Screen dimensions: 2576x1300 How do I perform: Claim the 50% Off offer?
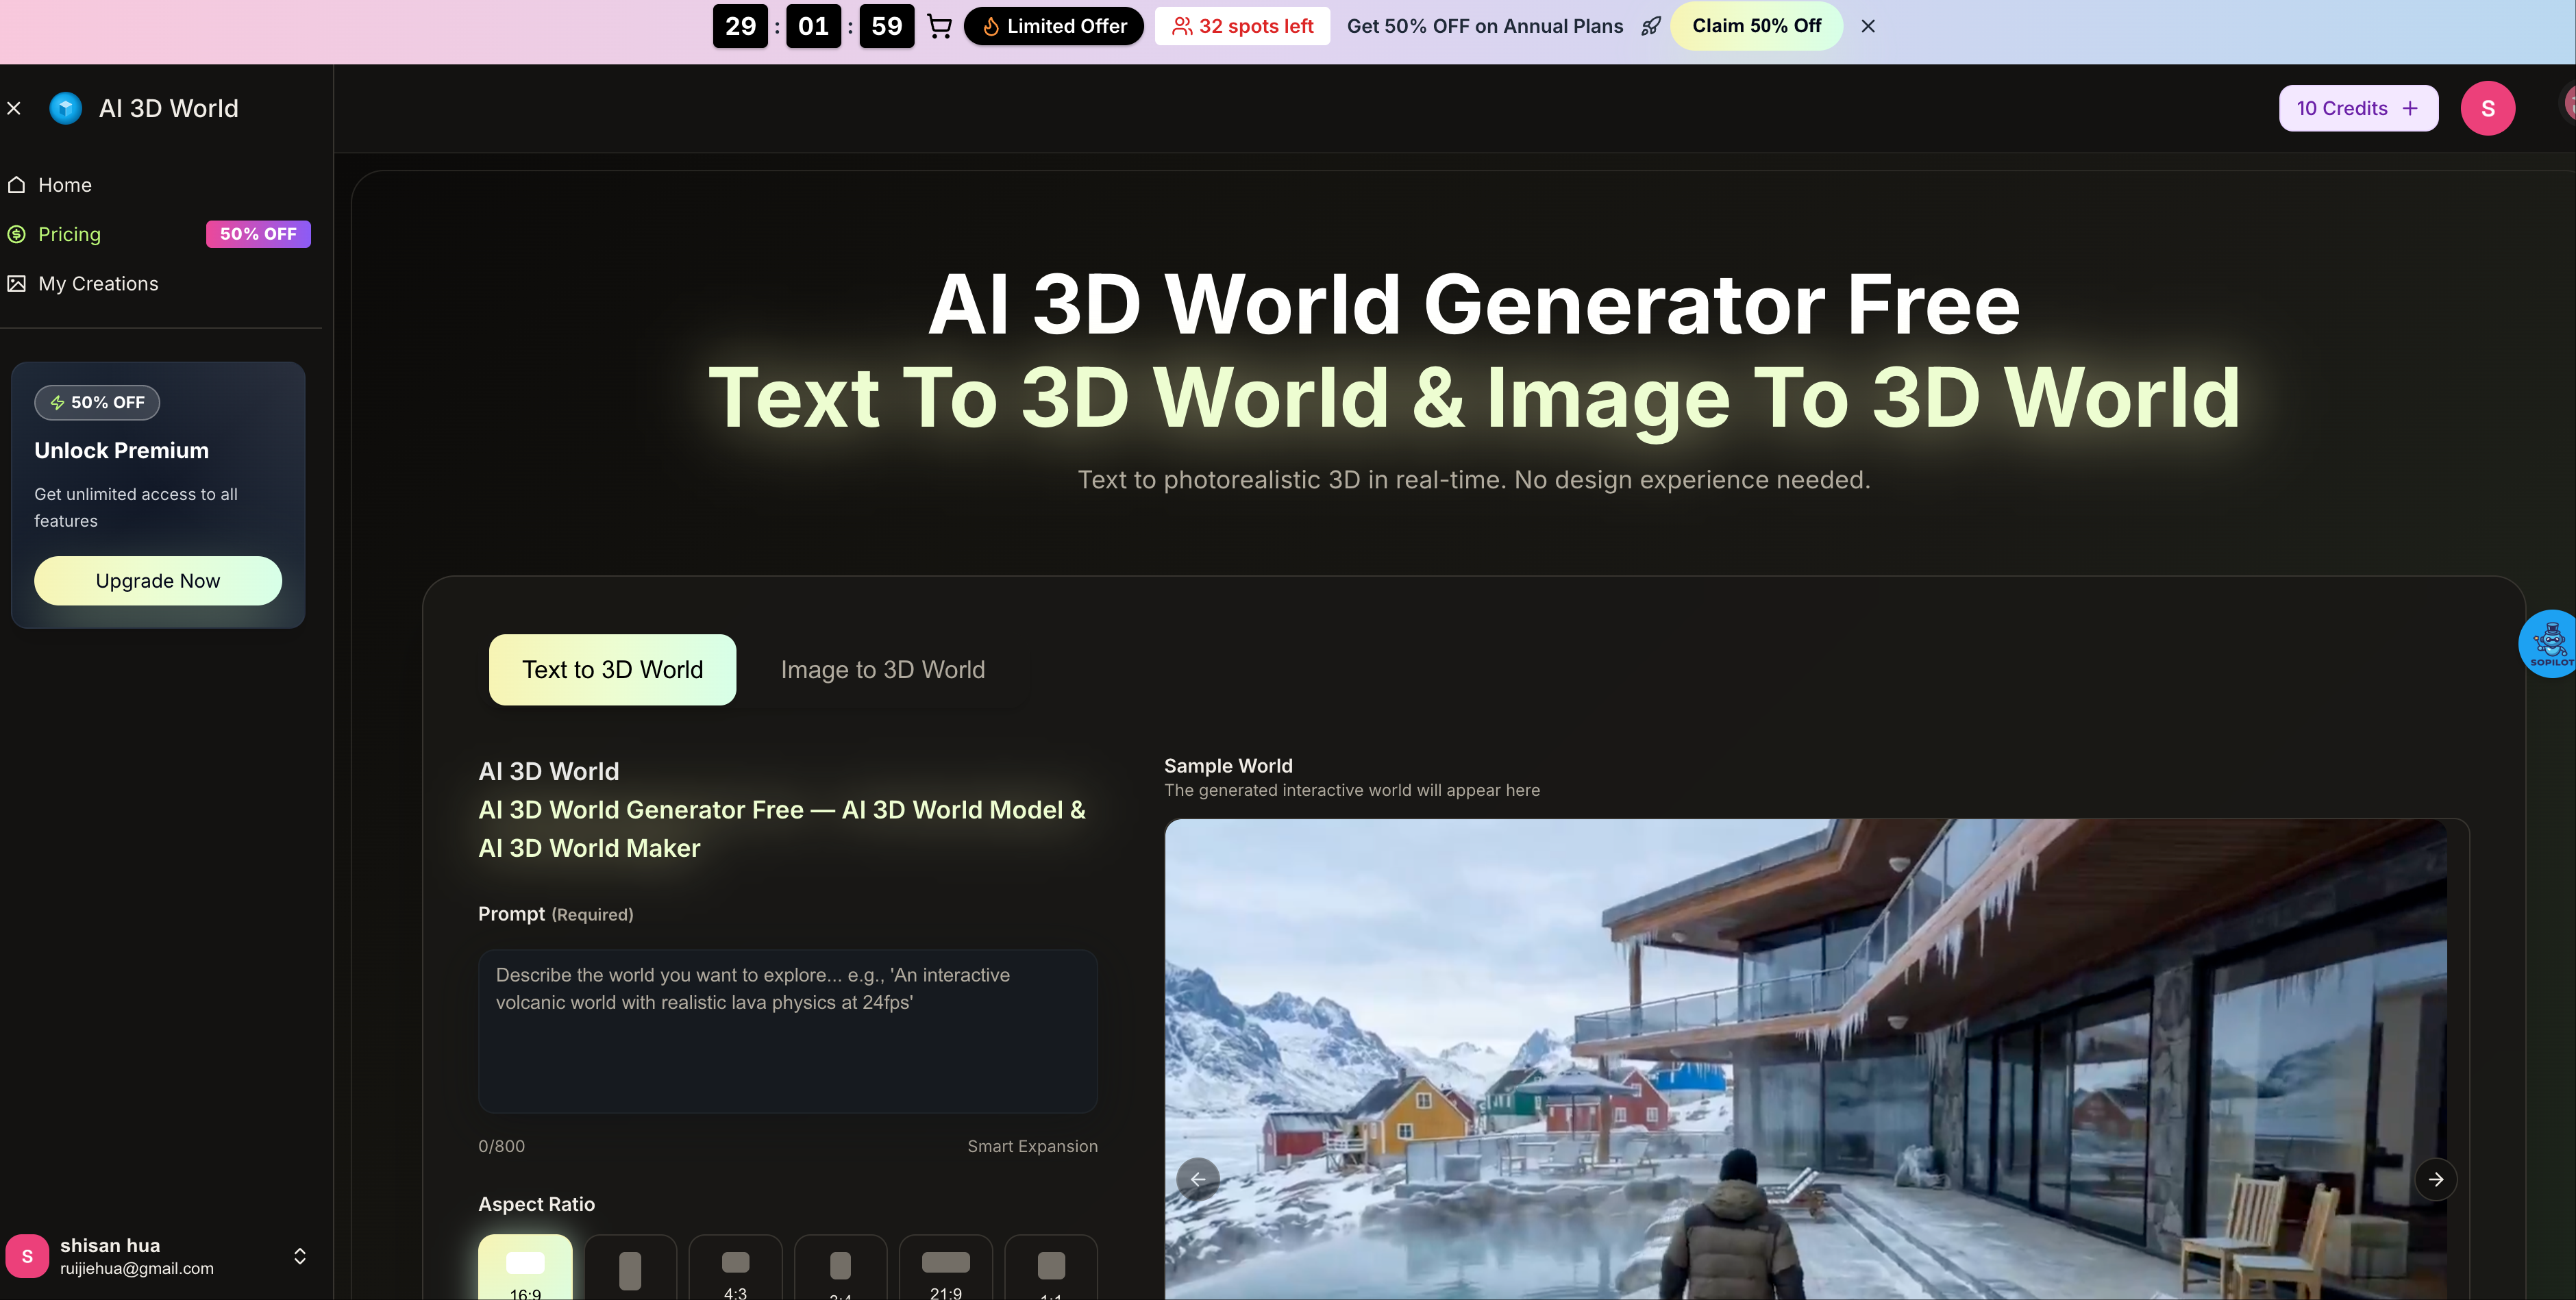[1756, 26]
